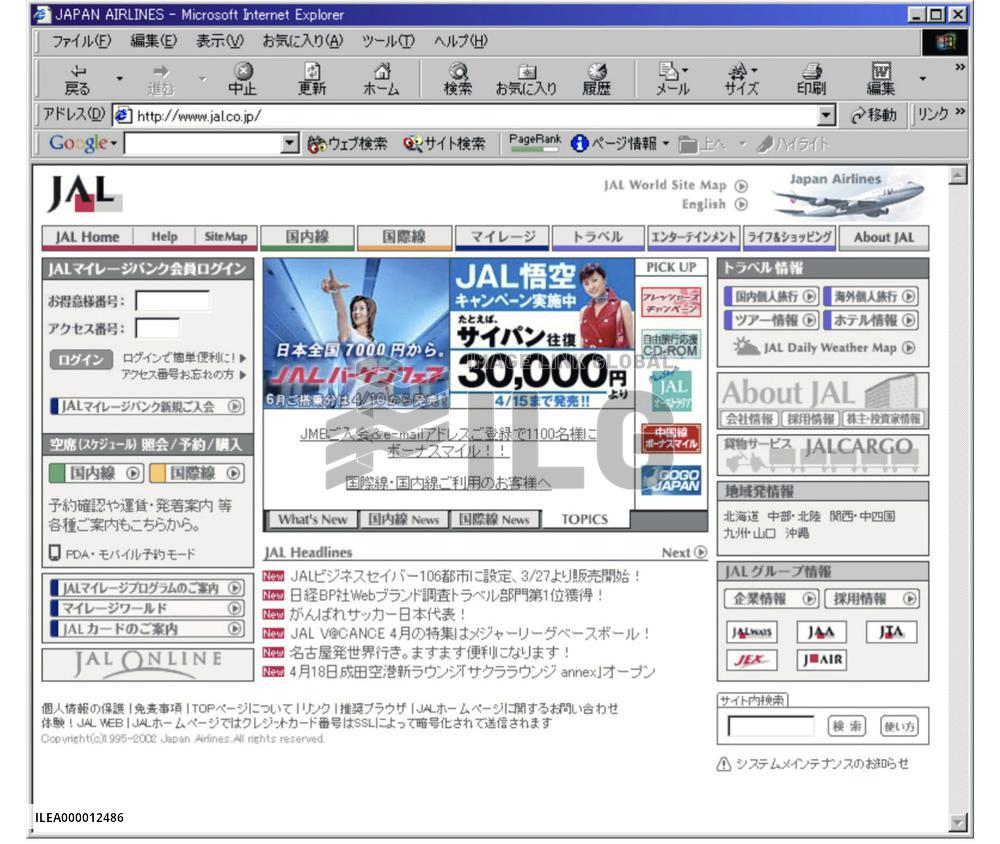Click the サイト内検索 text field
The image size is (1000, 844).
(x=771, y=726)
